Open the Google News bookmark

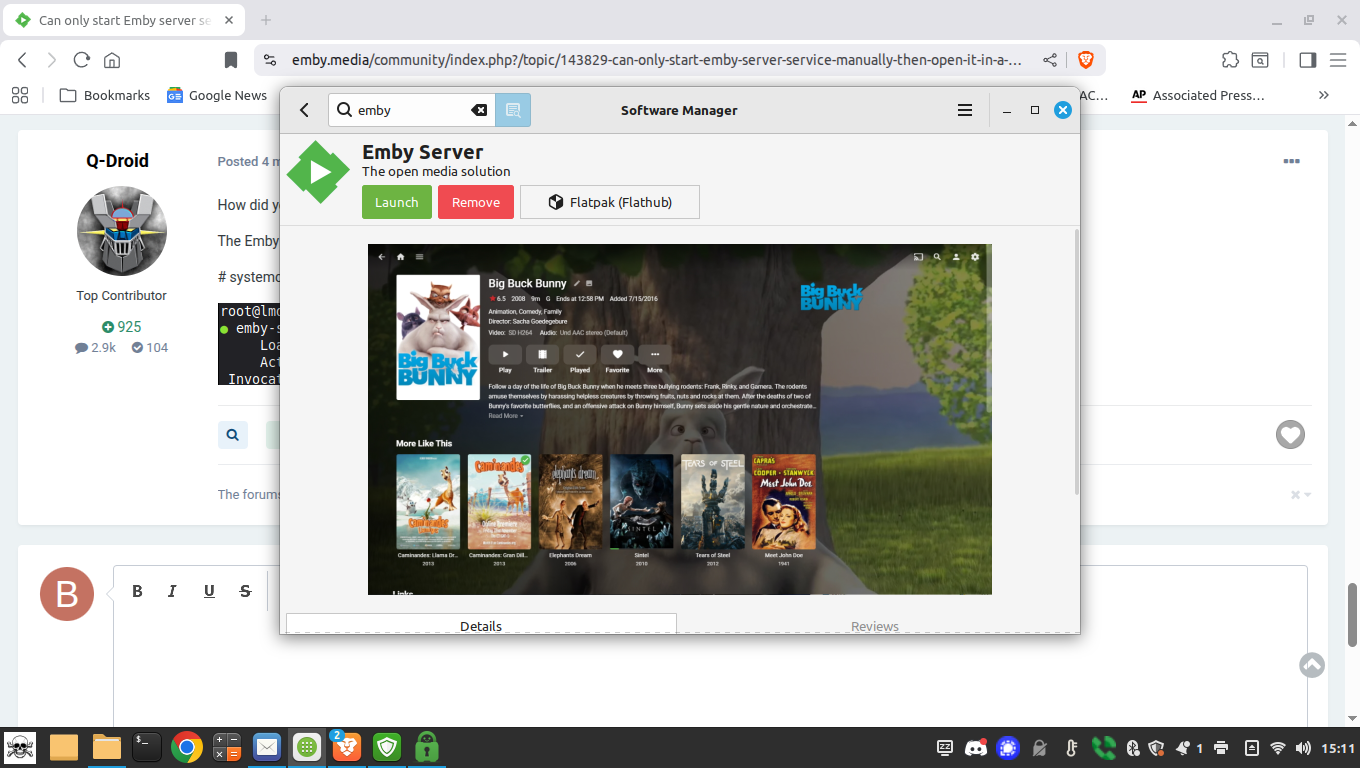(x=217, y=95)
